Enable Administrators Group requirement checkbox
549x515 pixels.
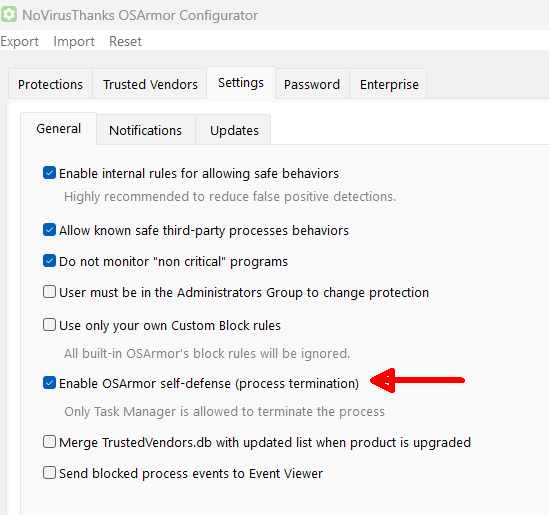(x=49, y=292)
